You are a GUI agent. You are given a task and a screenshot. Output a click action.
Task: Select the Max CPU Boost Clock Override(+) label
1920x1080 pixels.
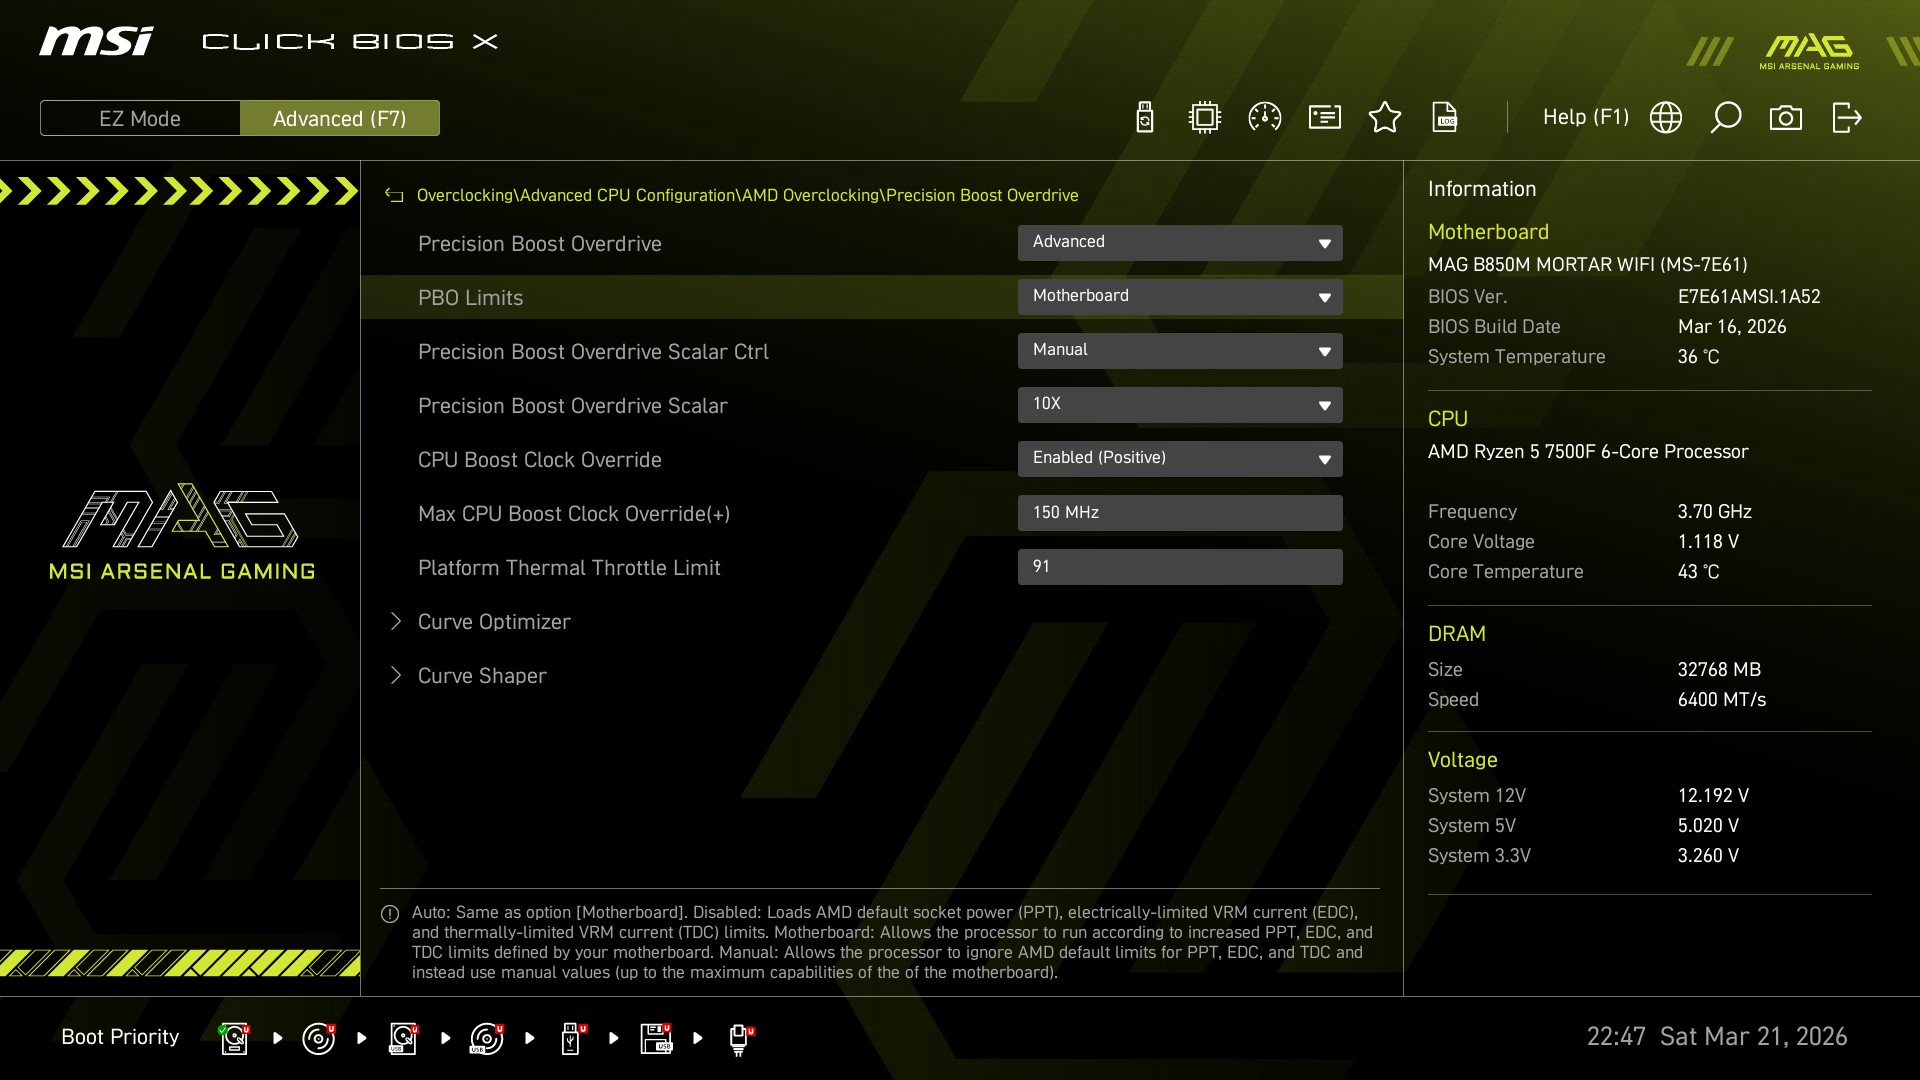pyautogui.click(x=574, y=514)
